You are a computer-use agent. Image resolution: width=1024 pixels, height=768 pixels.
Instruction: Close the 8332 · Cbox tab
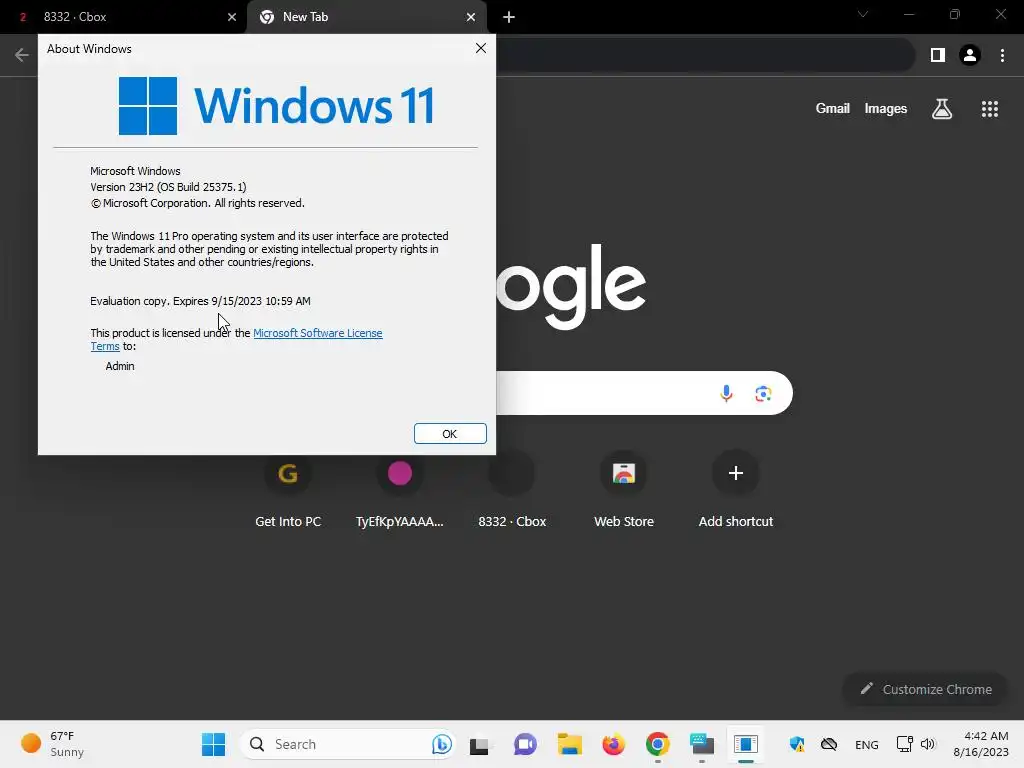[231, 17]
